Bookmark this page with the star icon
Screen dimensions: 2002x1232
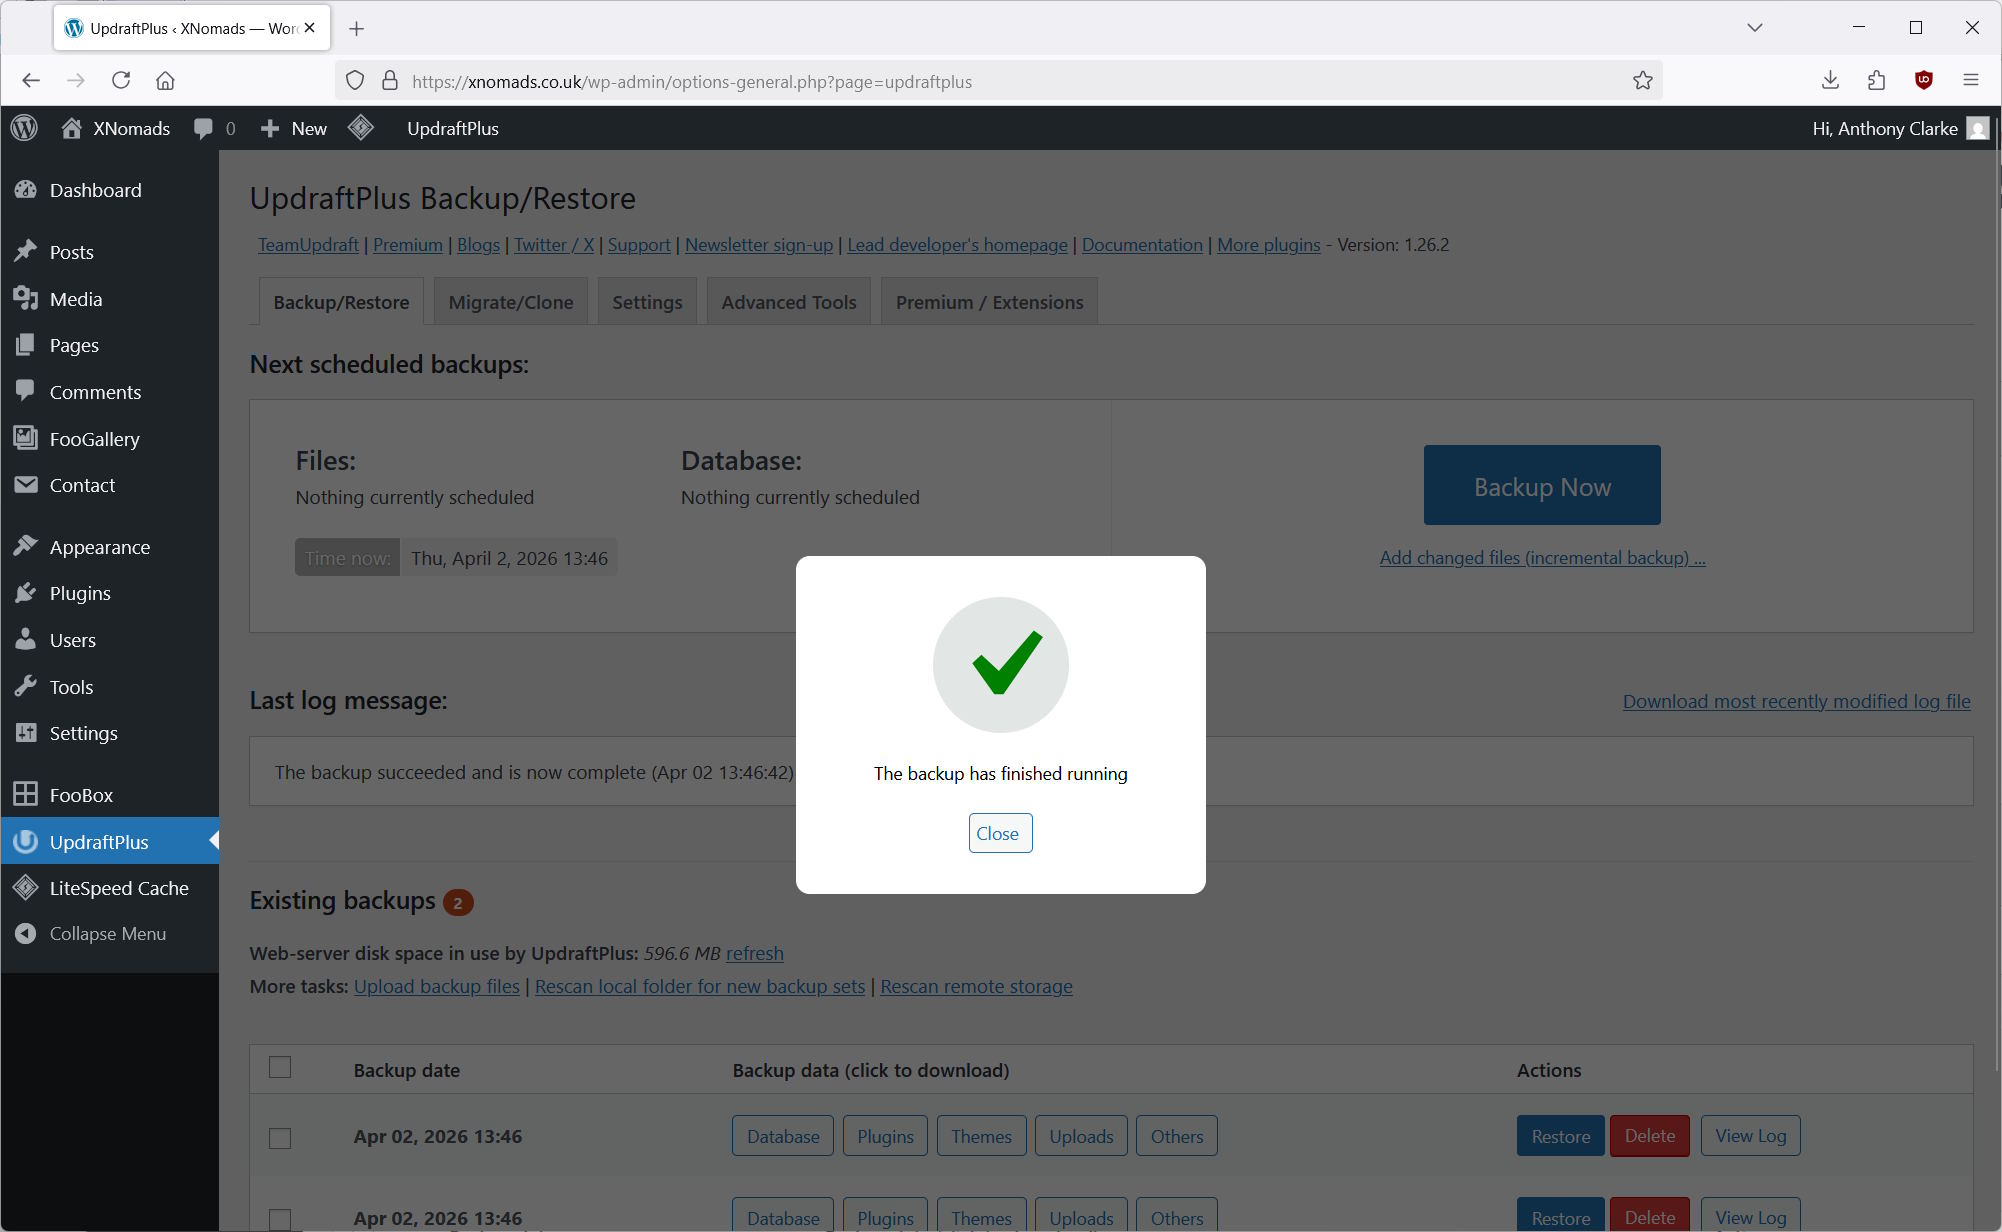click(x=1642, y=81)
